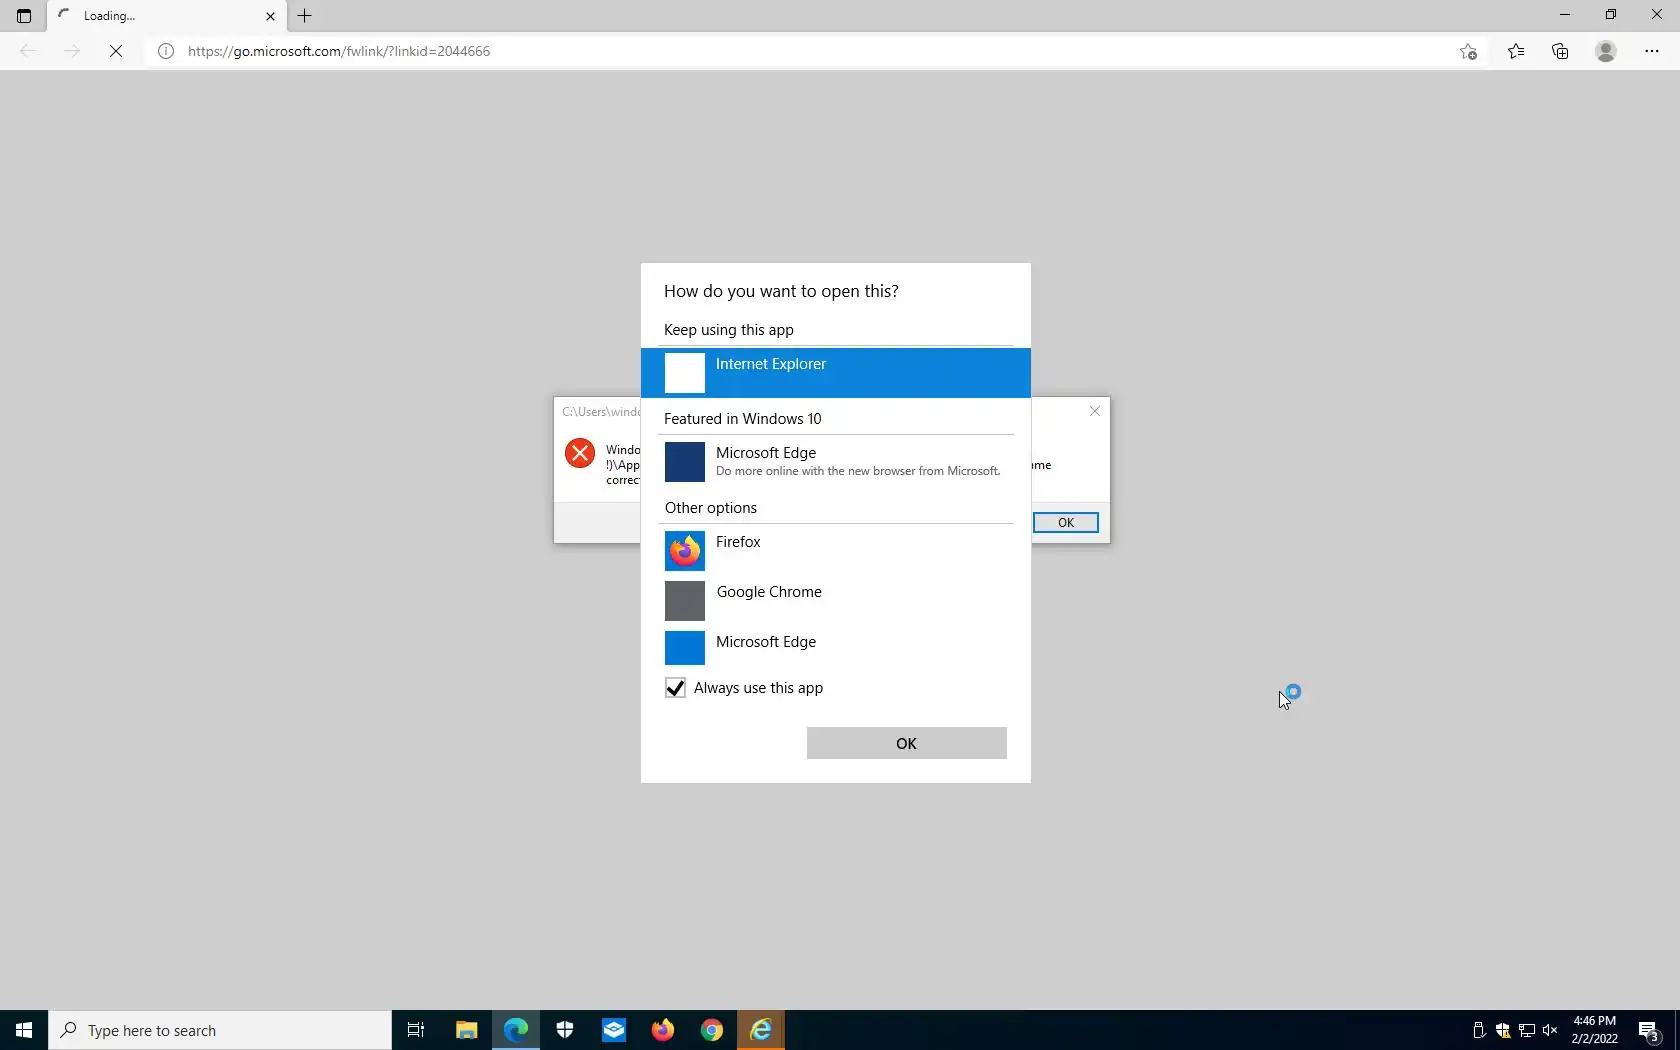Pick Firefox under Other options
Screen dimensions: 1680x1050
pos(835,551)
